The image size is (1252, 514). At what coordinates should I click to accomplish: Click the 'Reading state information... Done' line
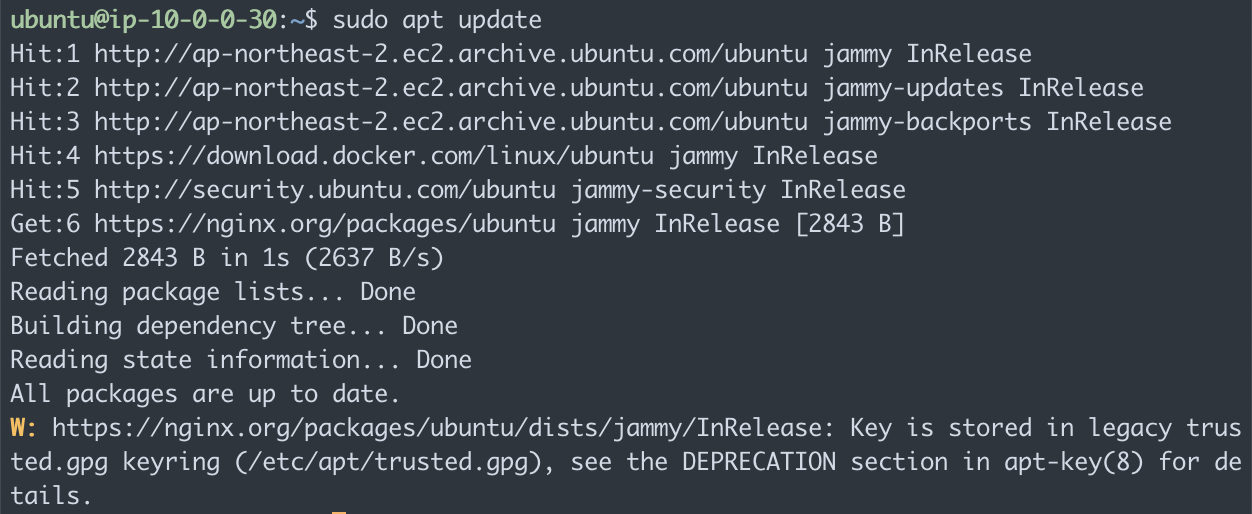pos(241,359)
